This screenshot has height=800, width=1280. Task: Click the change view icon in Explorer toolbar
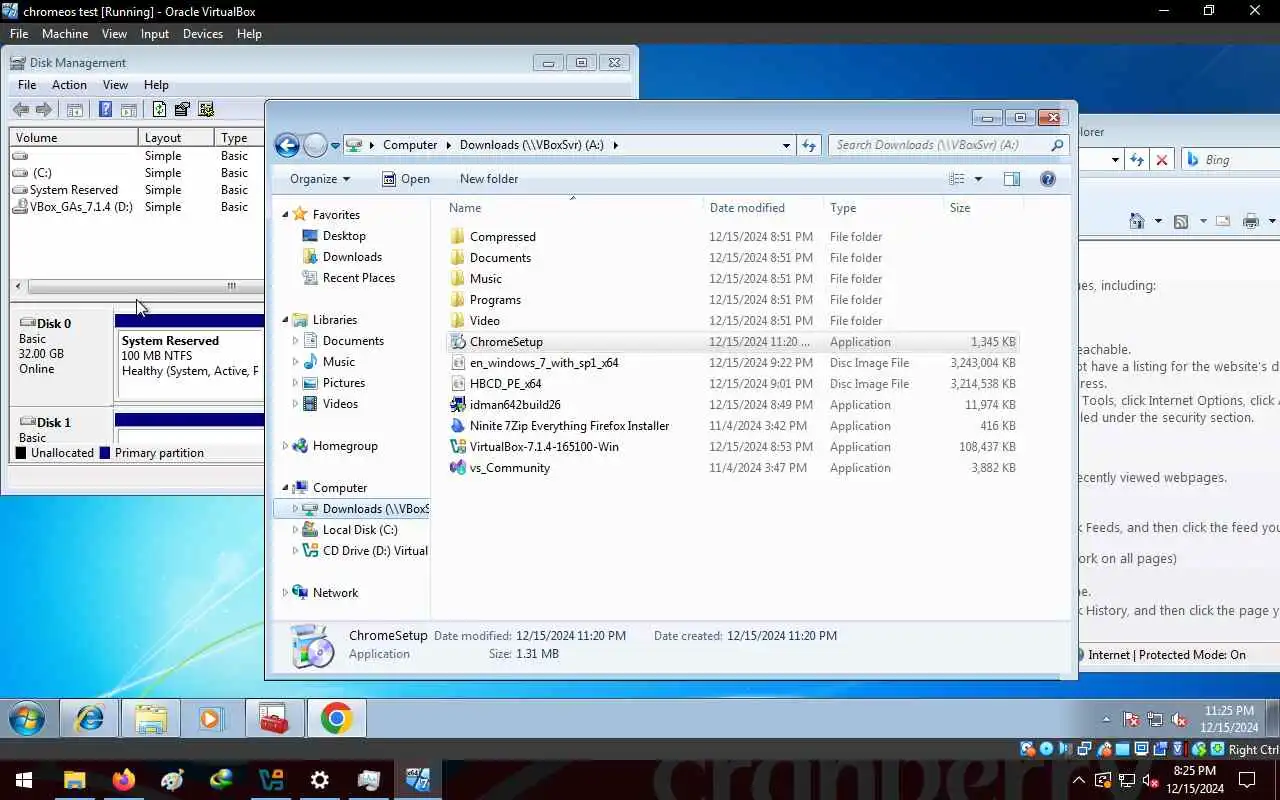[x=957, y=179]
